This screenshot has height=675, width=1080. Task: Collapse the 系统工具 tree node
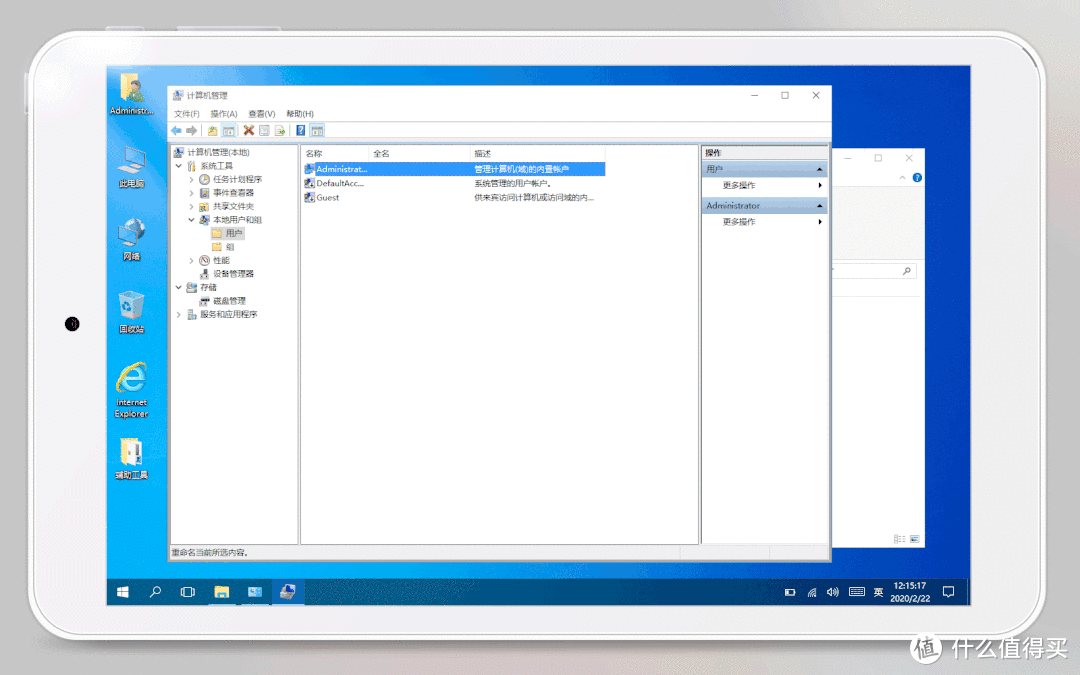179,166
